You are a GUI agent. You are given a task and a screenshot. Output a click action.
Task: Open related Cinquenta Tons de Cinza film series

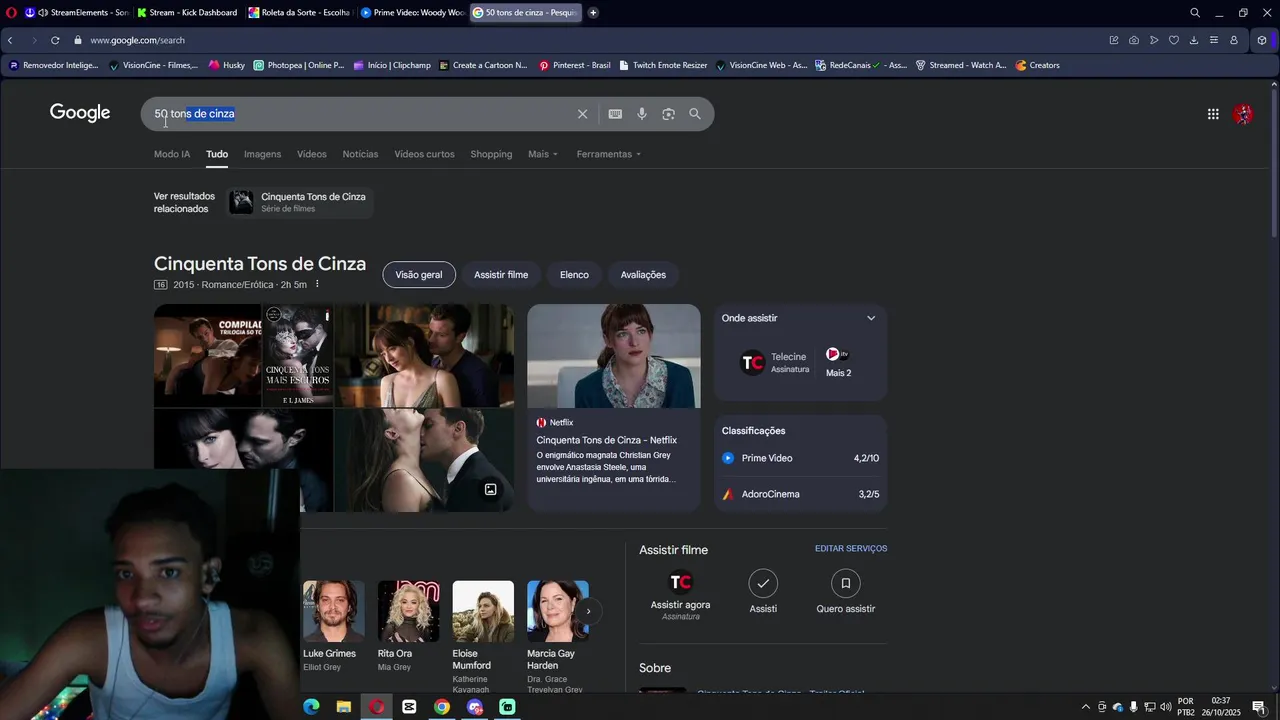[300, 202]
